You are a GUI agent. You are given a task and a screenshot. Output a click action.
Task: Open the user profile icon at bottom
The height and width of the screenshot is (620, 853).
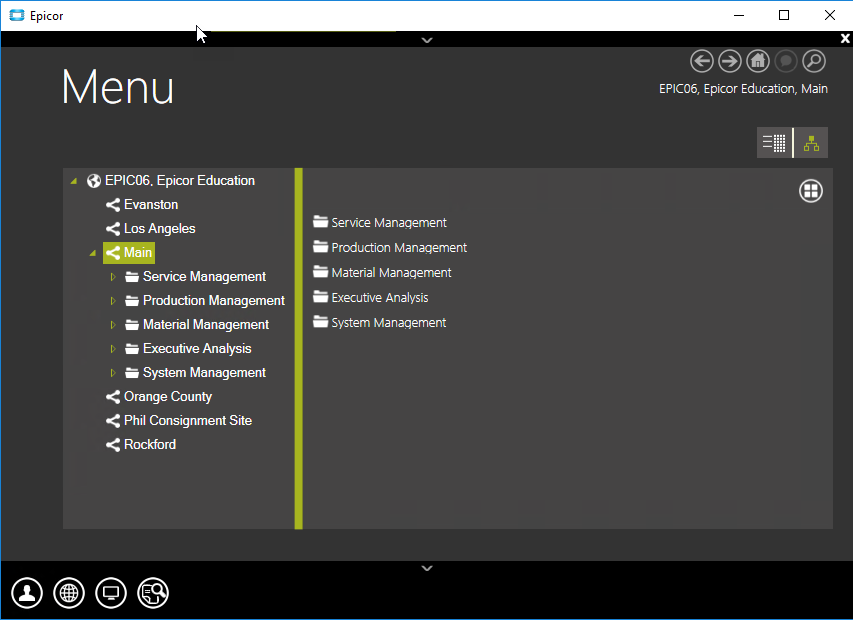pos(27,593)
